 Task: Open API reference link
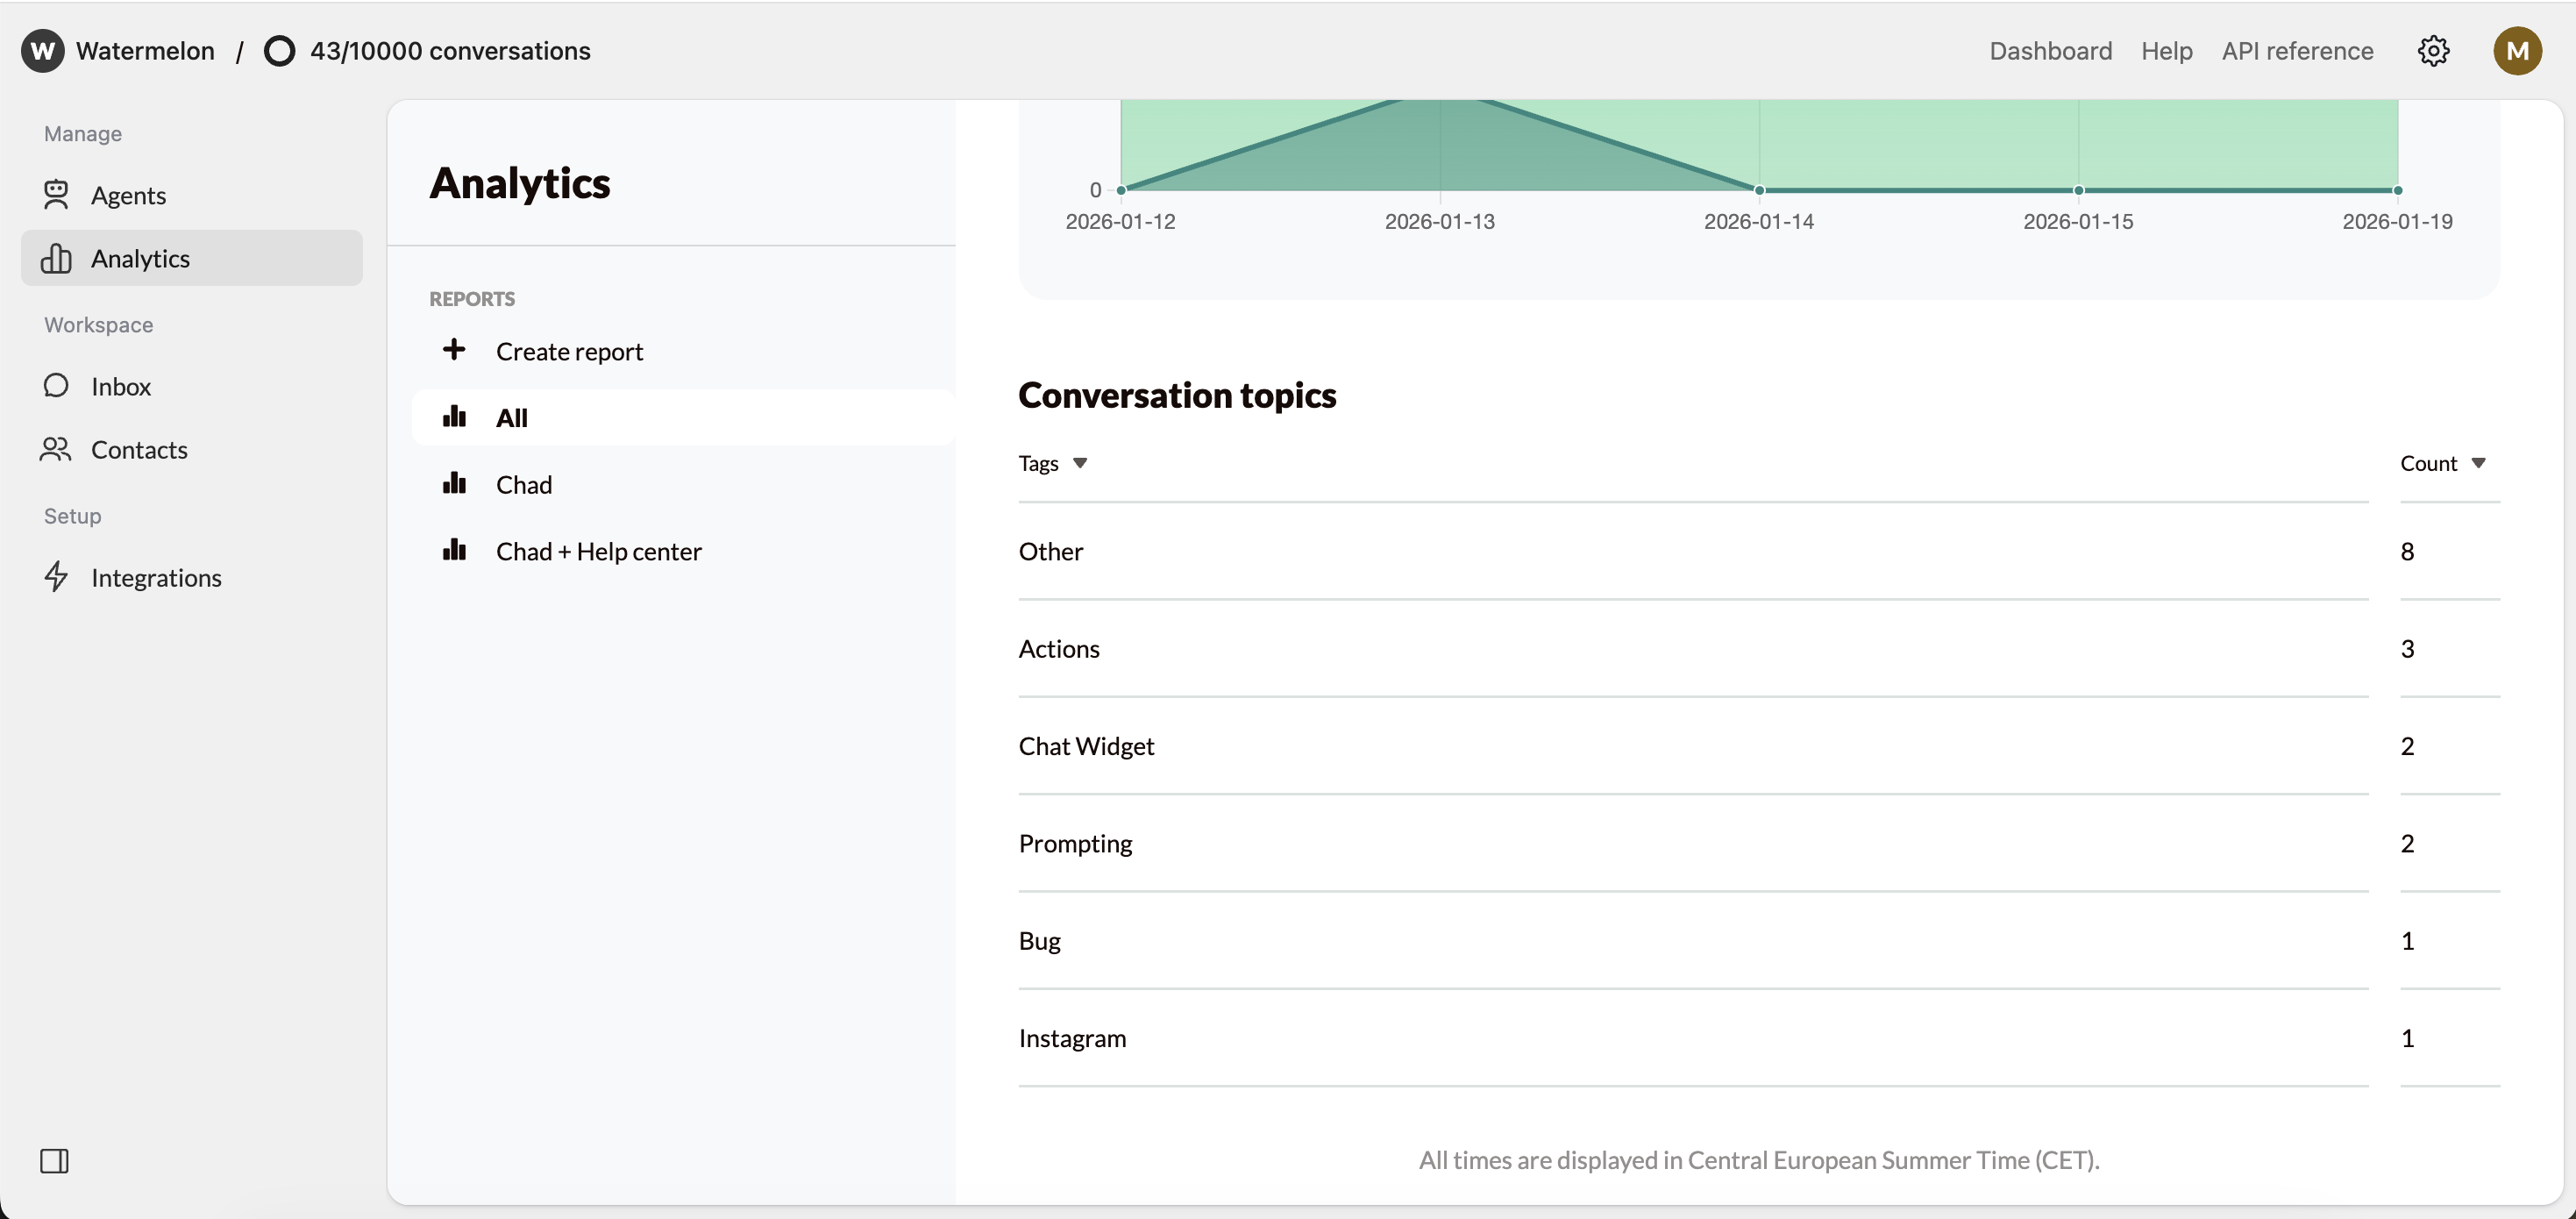click(2297, 51)
